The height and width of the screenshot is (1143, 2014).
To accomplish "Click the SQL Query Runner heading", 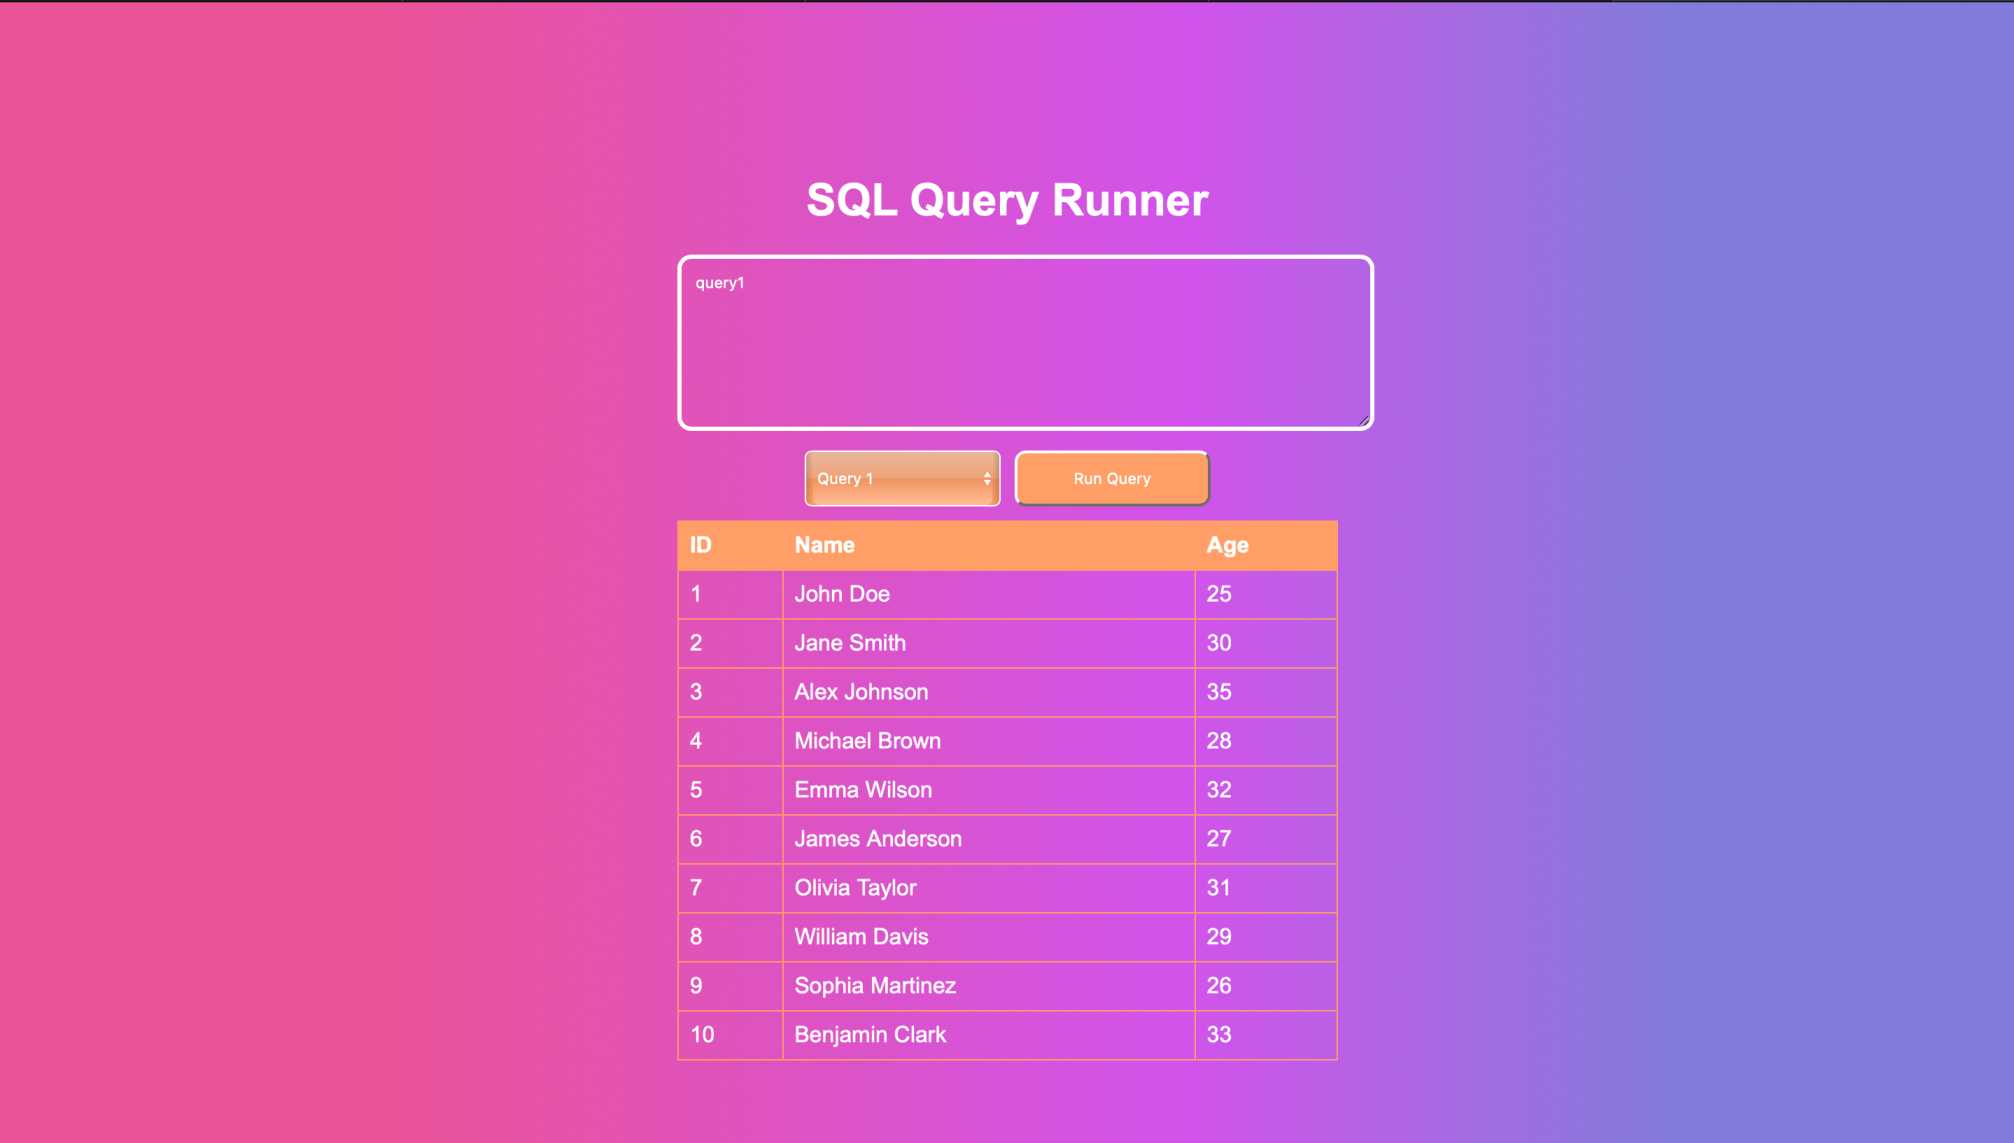I will [x=1007, y=200].
